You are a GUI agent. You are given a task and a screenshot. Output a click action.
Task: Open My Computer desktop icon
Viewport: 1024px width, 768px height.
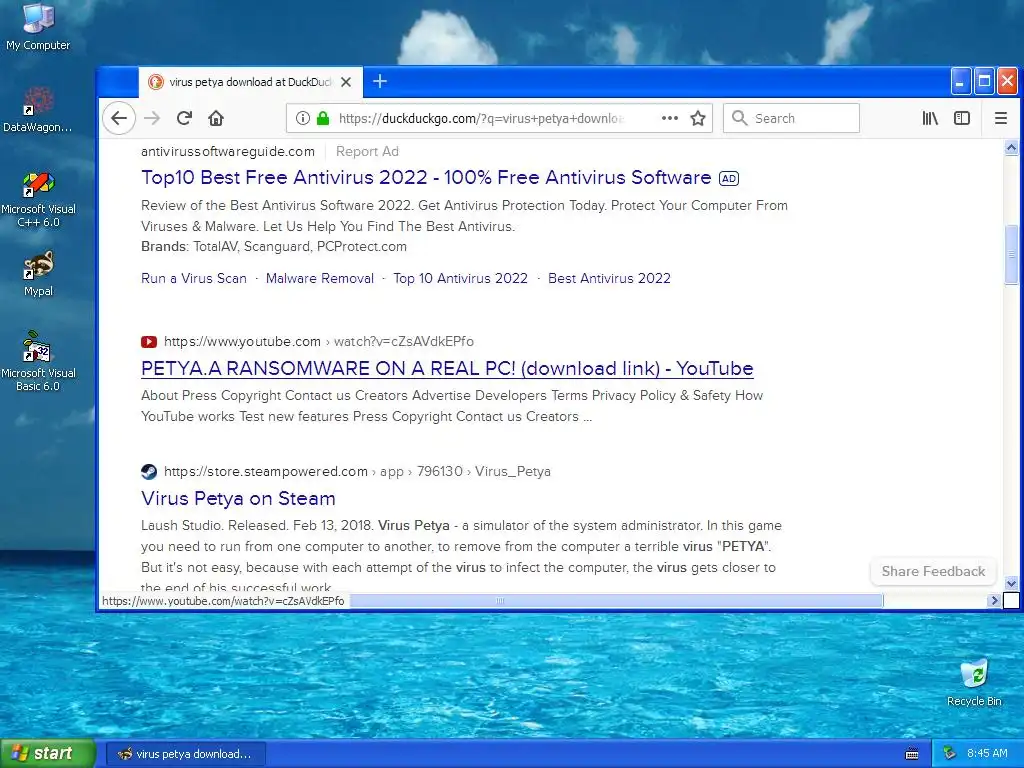38,27
